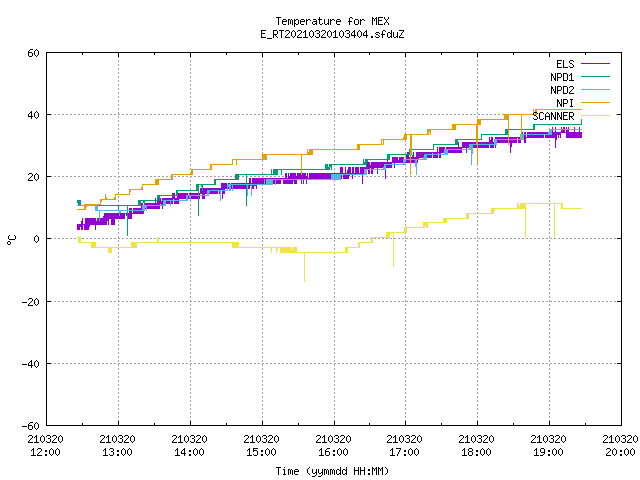Click the y-axis label 60
Image resolution: width=640 pixels, height=480 pixels.
(33, 53)
